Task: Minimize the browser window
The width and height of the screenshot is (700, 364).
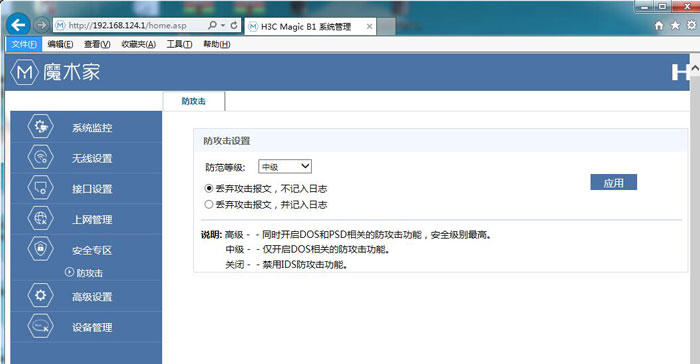Action: pyautogui.click(x=645, y=6)
